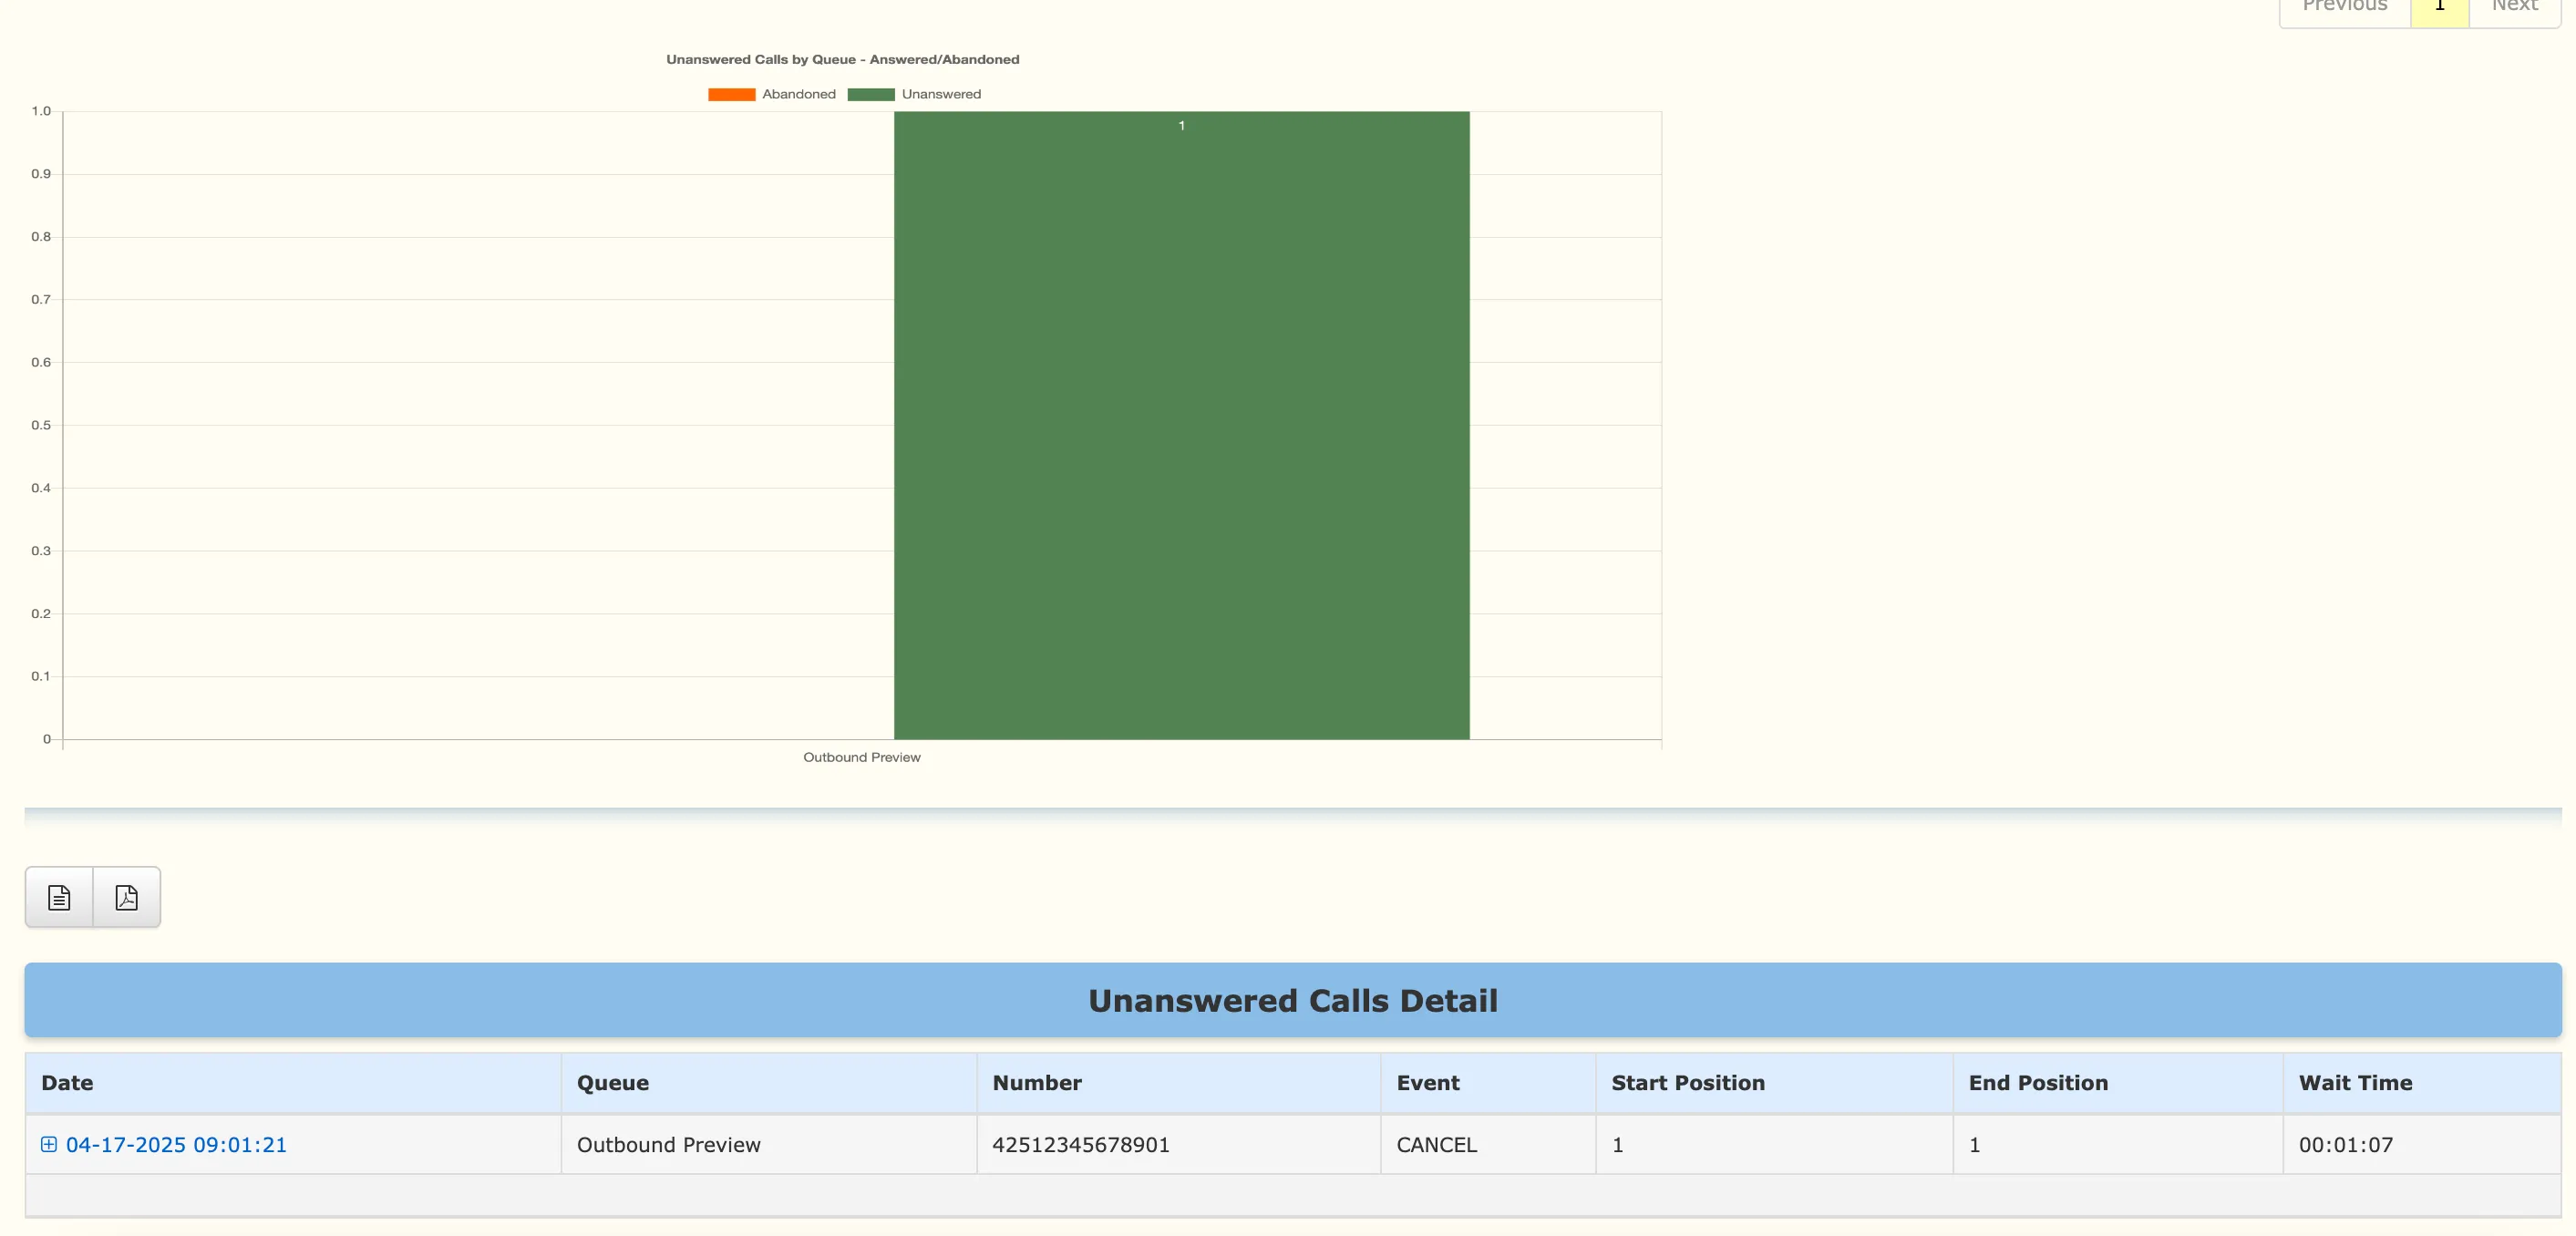Select the green Unanswered bar in chart
The width and height of the screenshot is (2576, 1236).
click(x=1181, y=425)
